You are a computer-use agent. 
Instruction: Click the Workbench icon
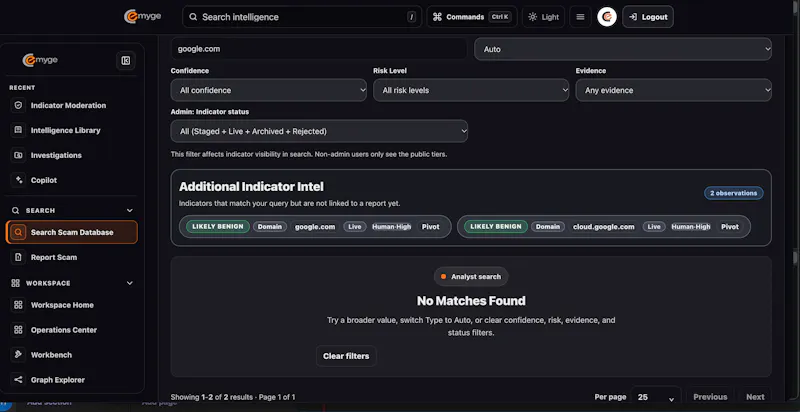pos(18,355)
